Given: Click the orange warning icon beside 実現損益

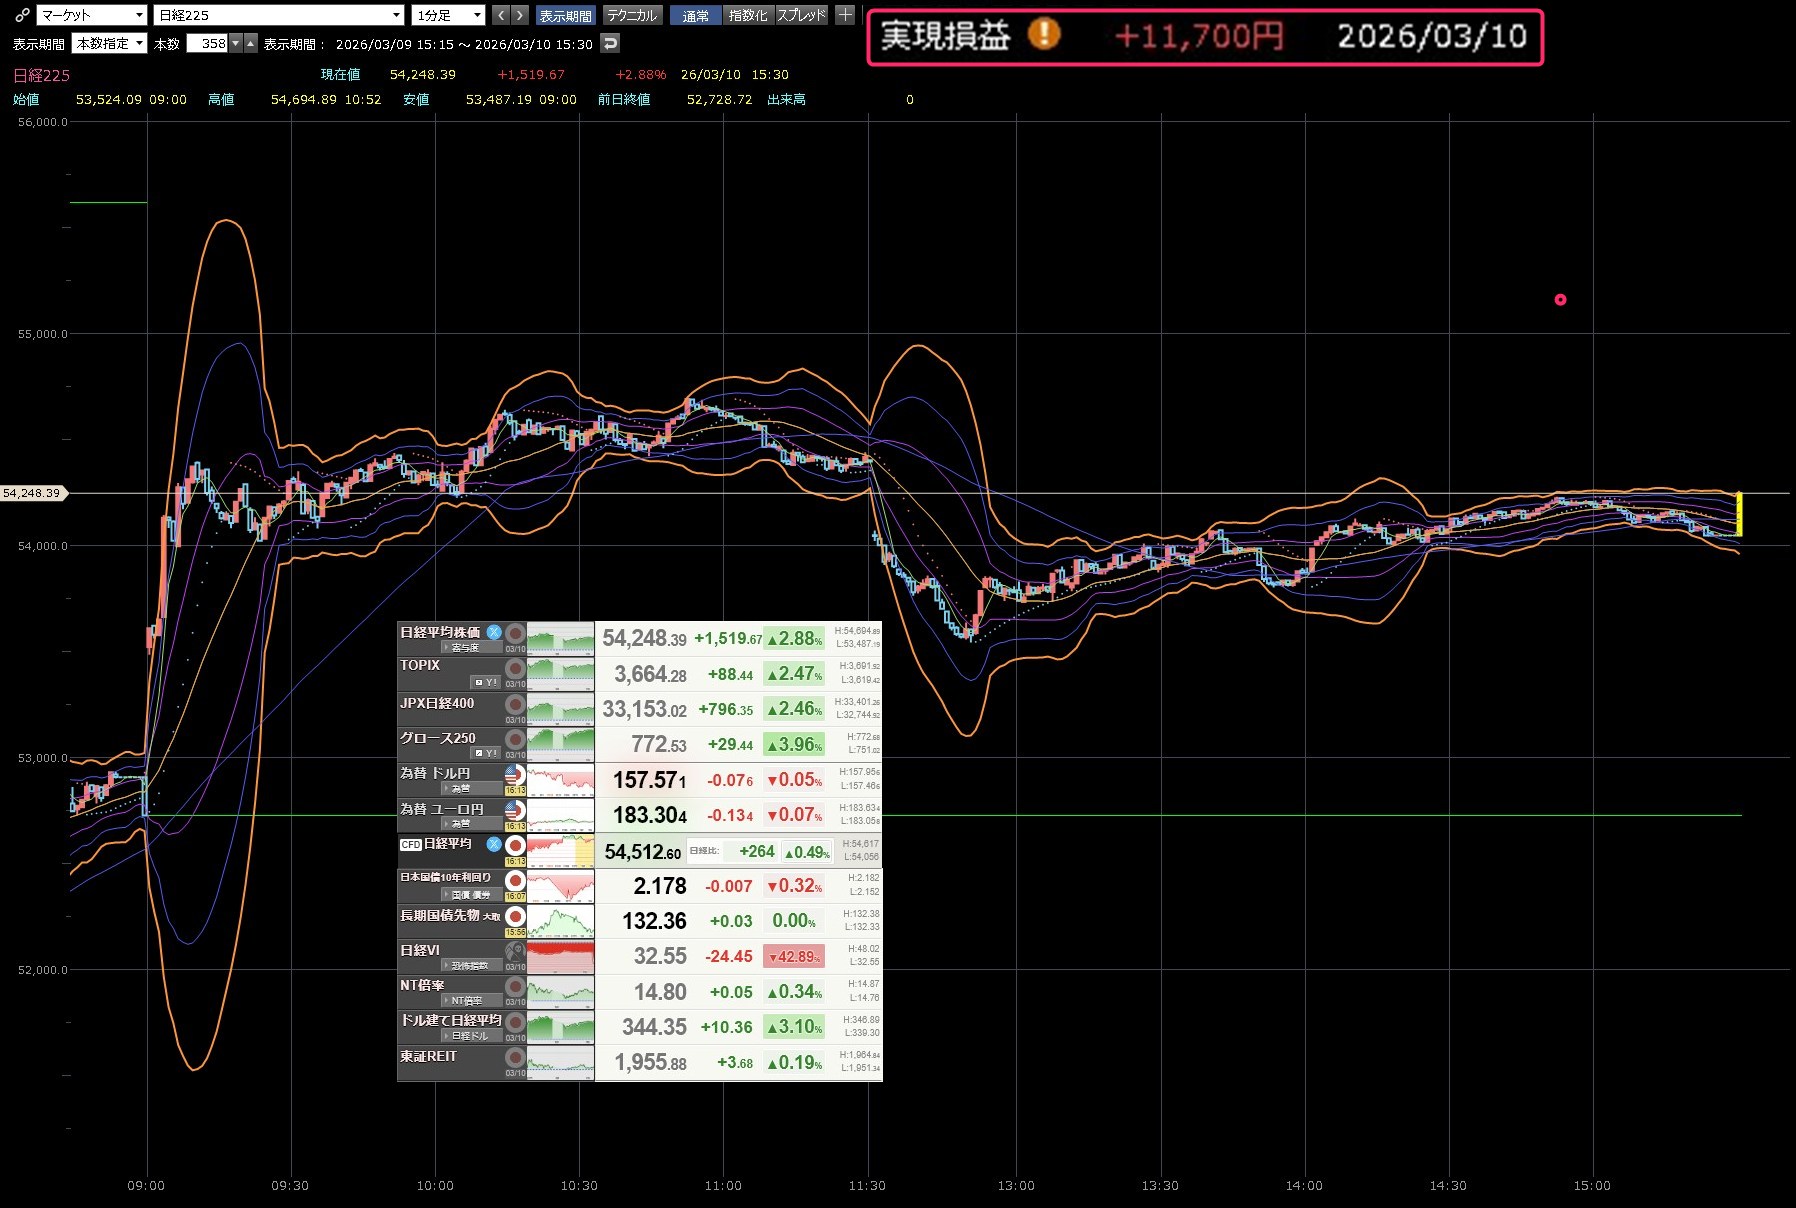Looking at the screenshot, I should (x=1044, y=35).
